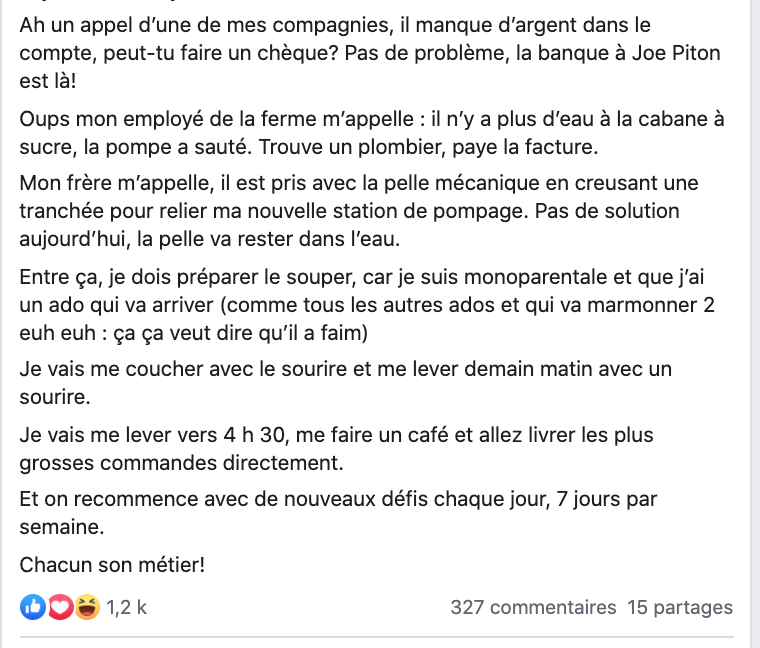760x648 pixels.
Task: Click the time "4 h 30" in the text
Action: [x=253, y=435]
